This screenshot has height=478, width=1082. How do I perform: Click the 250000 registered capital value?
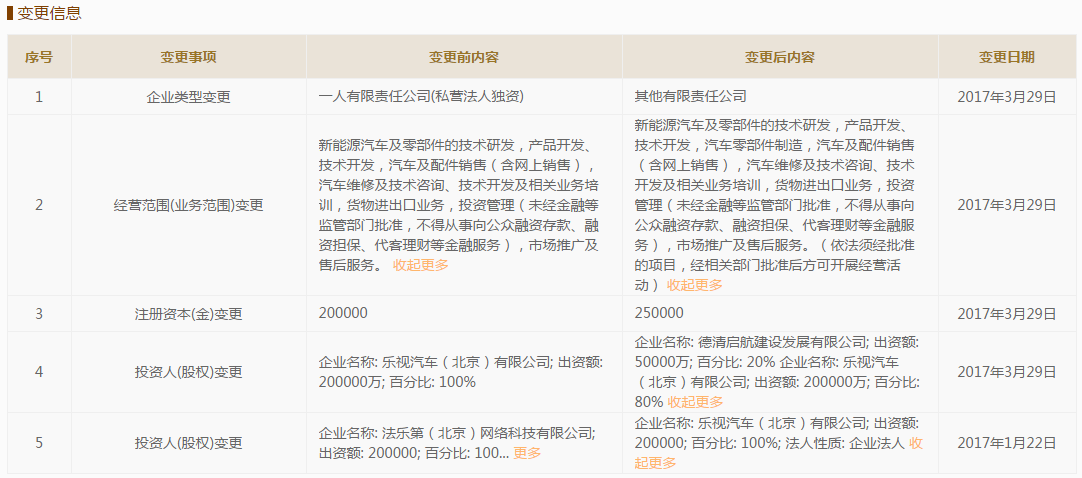(659, 313)
